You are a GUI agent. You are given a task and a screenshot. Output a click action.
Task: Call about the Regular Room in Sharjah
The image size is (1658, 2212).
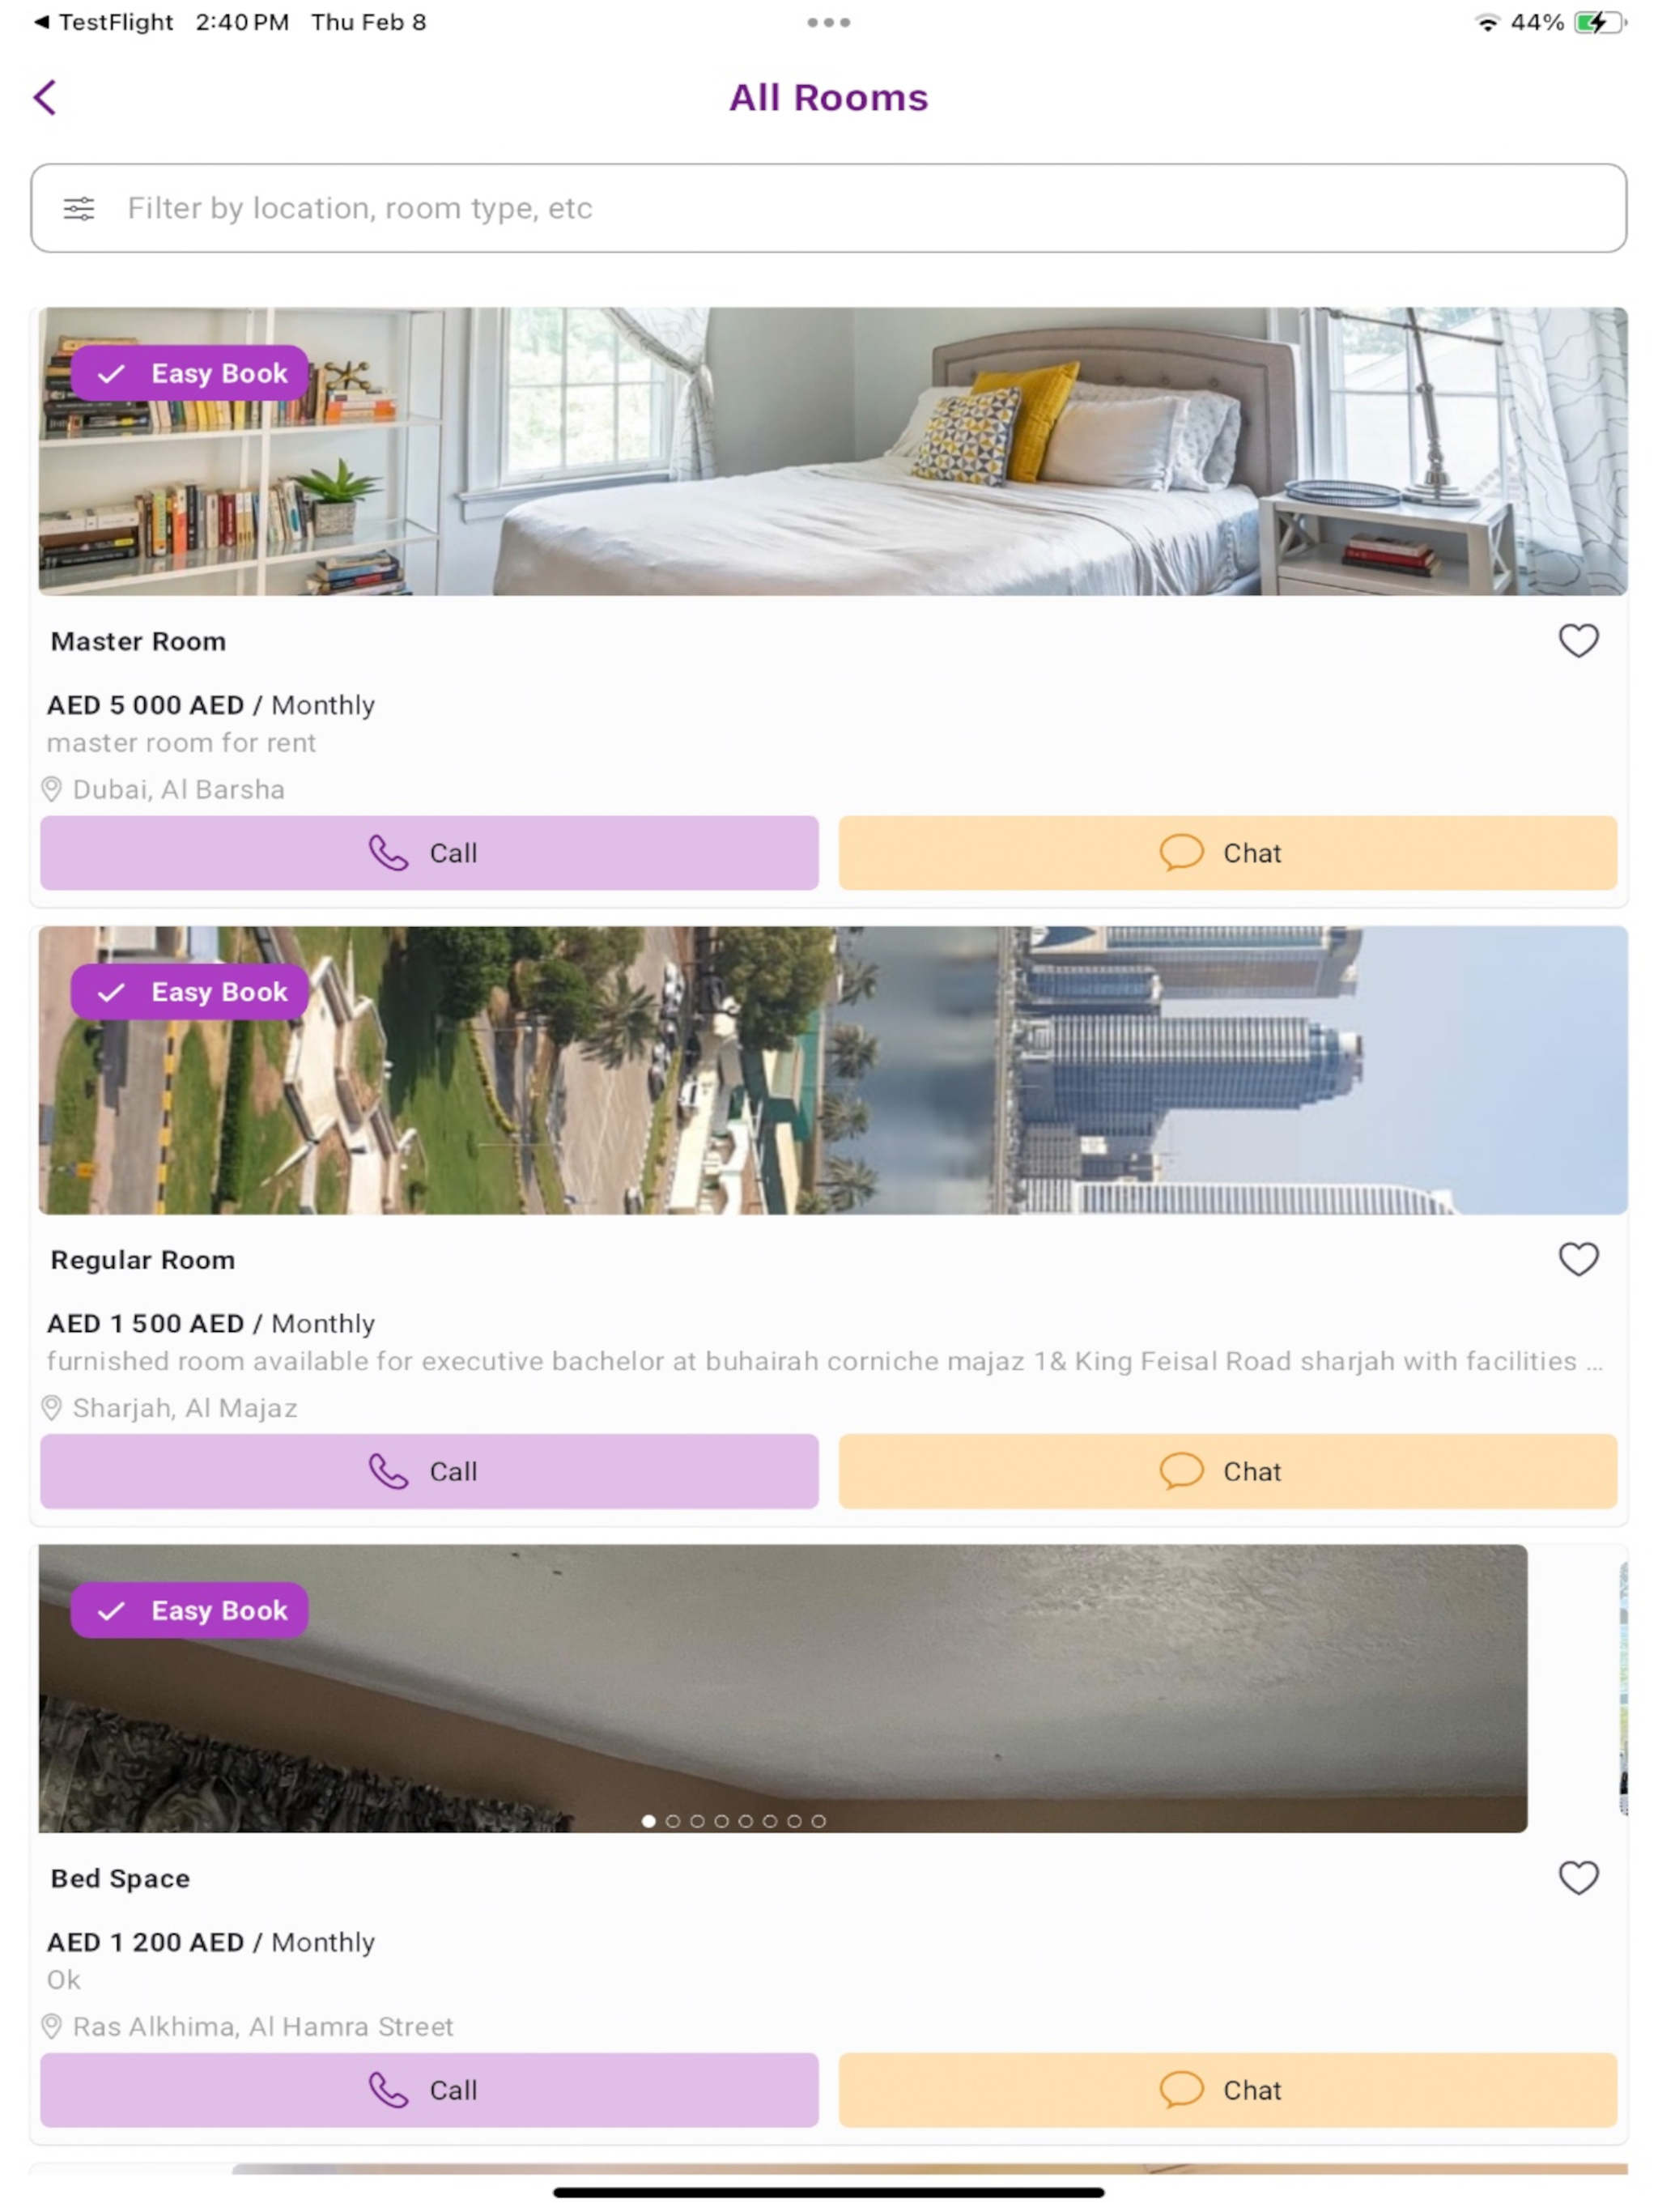pos(429,1471)
